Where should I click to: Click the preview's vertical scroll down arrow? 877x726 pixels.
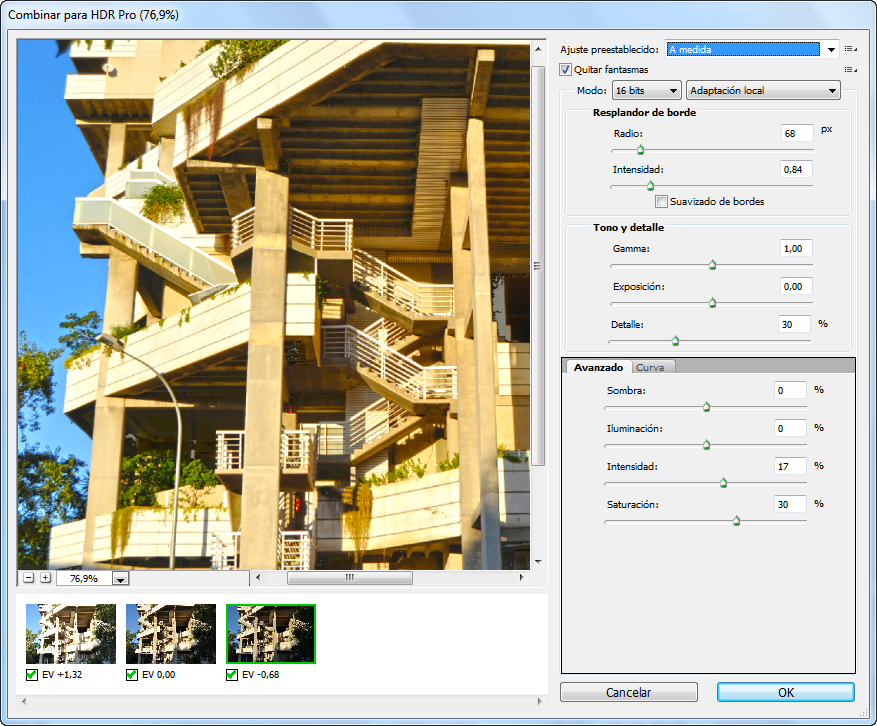[x=538, y=562]
